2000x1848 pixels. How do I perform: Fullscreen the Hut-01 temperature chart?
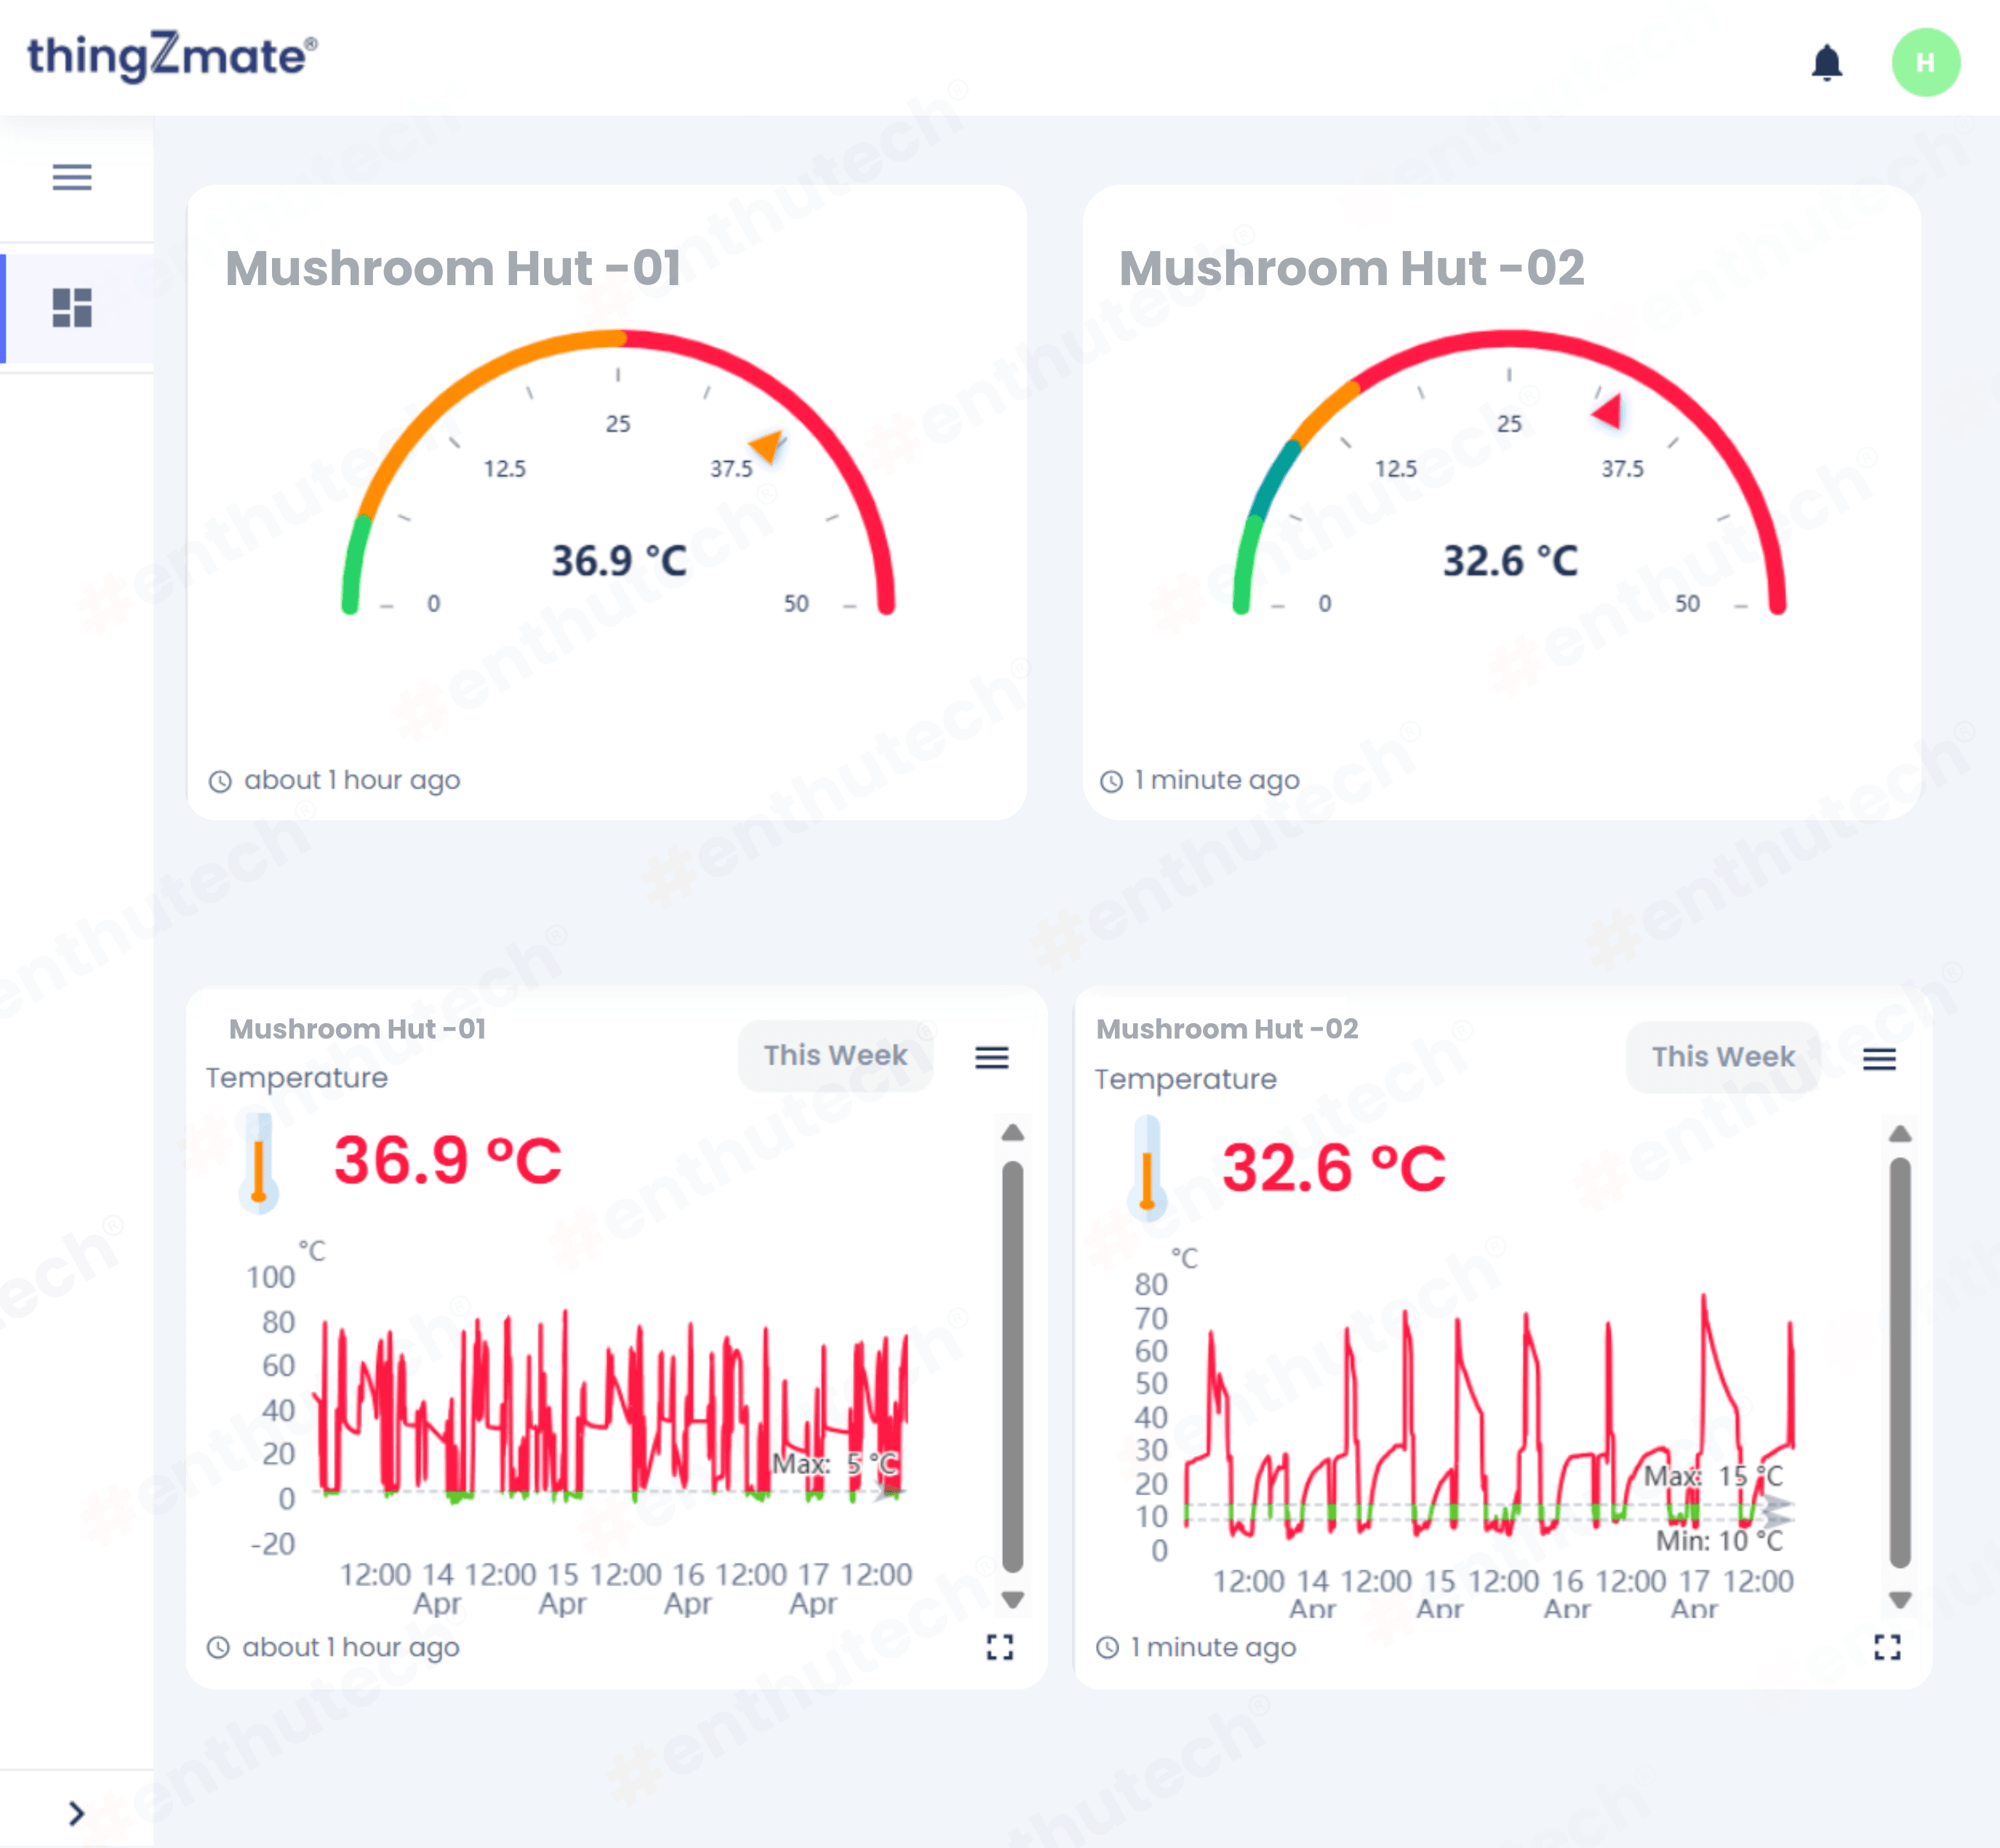(999, 1647)
